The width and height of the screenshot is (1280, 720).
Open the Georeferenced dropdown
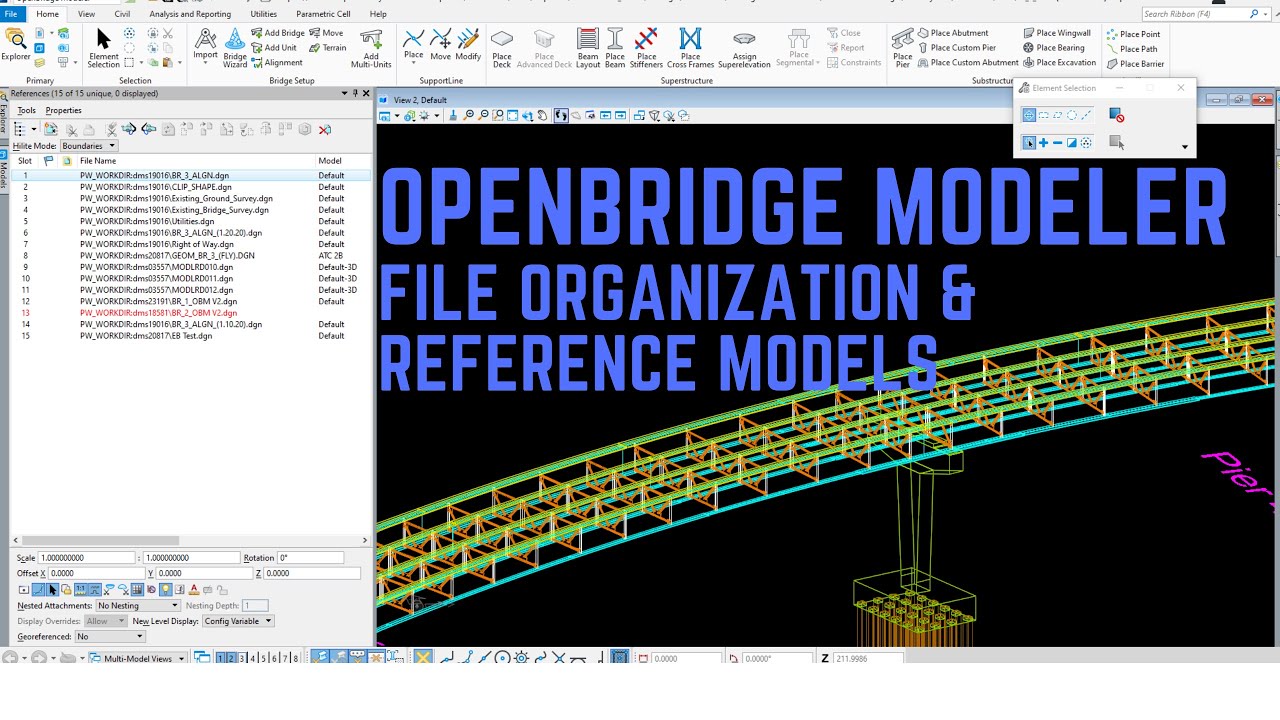click(x=110, y=637)
